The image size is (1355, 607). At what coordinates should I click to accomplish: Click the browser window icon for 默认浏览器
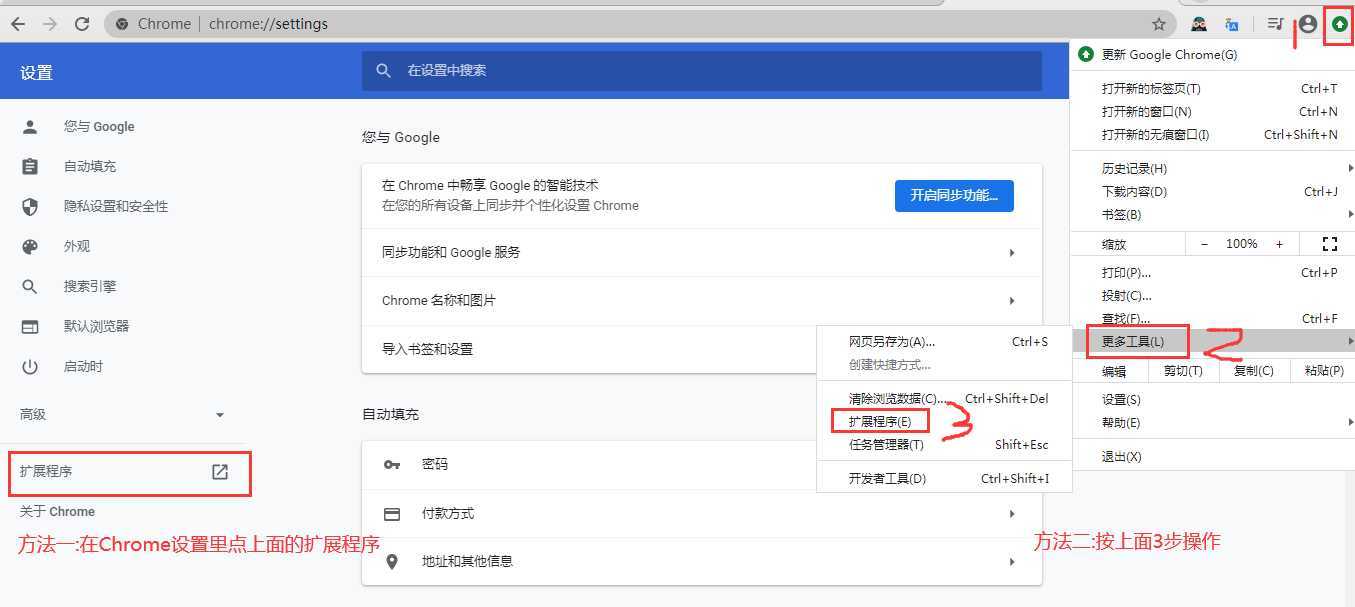[30, 327]
